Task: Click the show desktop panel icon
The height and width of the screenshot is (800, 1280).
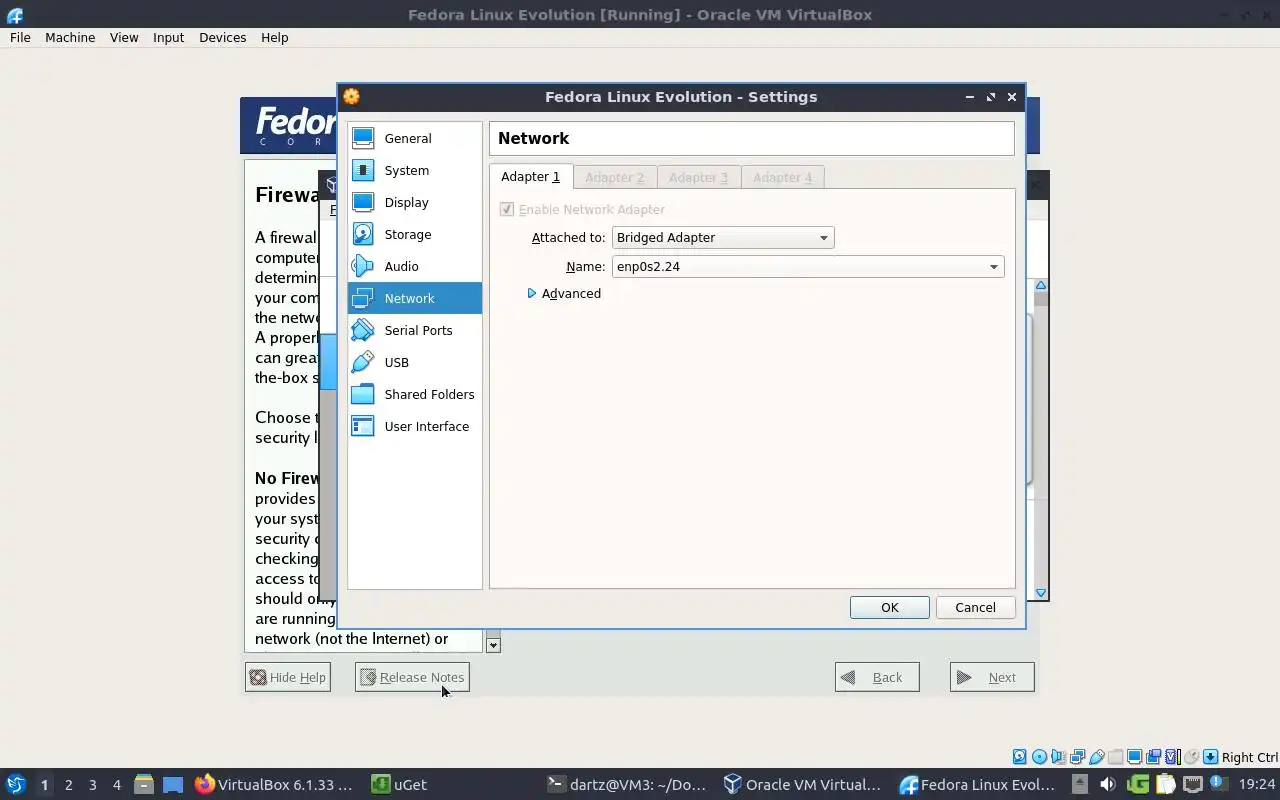Action: (x=173, y=784)
